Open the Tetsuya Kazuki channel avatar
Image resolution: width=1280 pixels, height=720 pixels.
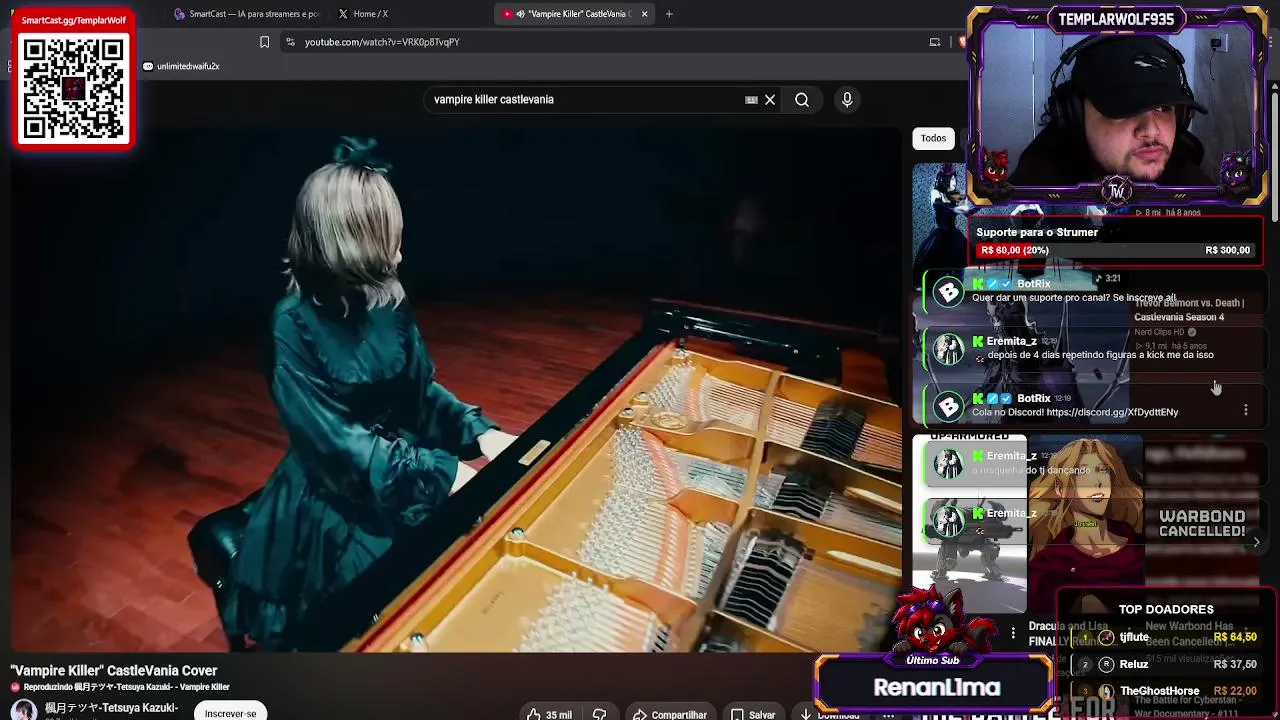(24, 710)
